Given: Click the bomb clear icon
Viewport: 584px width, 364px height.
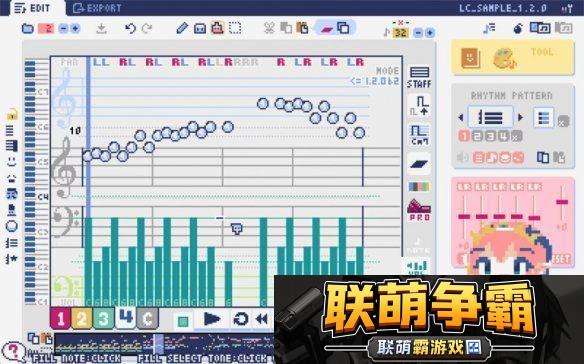Looking at the screenshot, I should (518, 28).
